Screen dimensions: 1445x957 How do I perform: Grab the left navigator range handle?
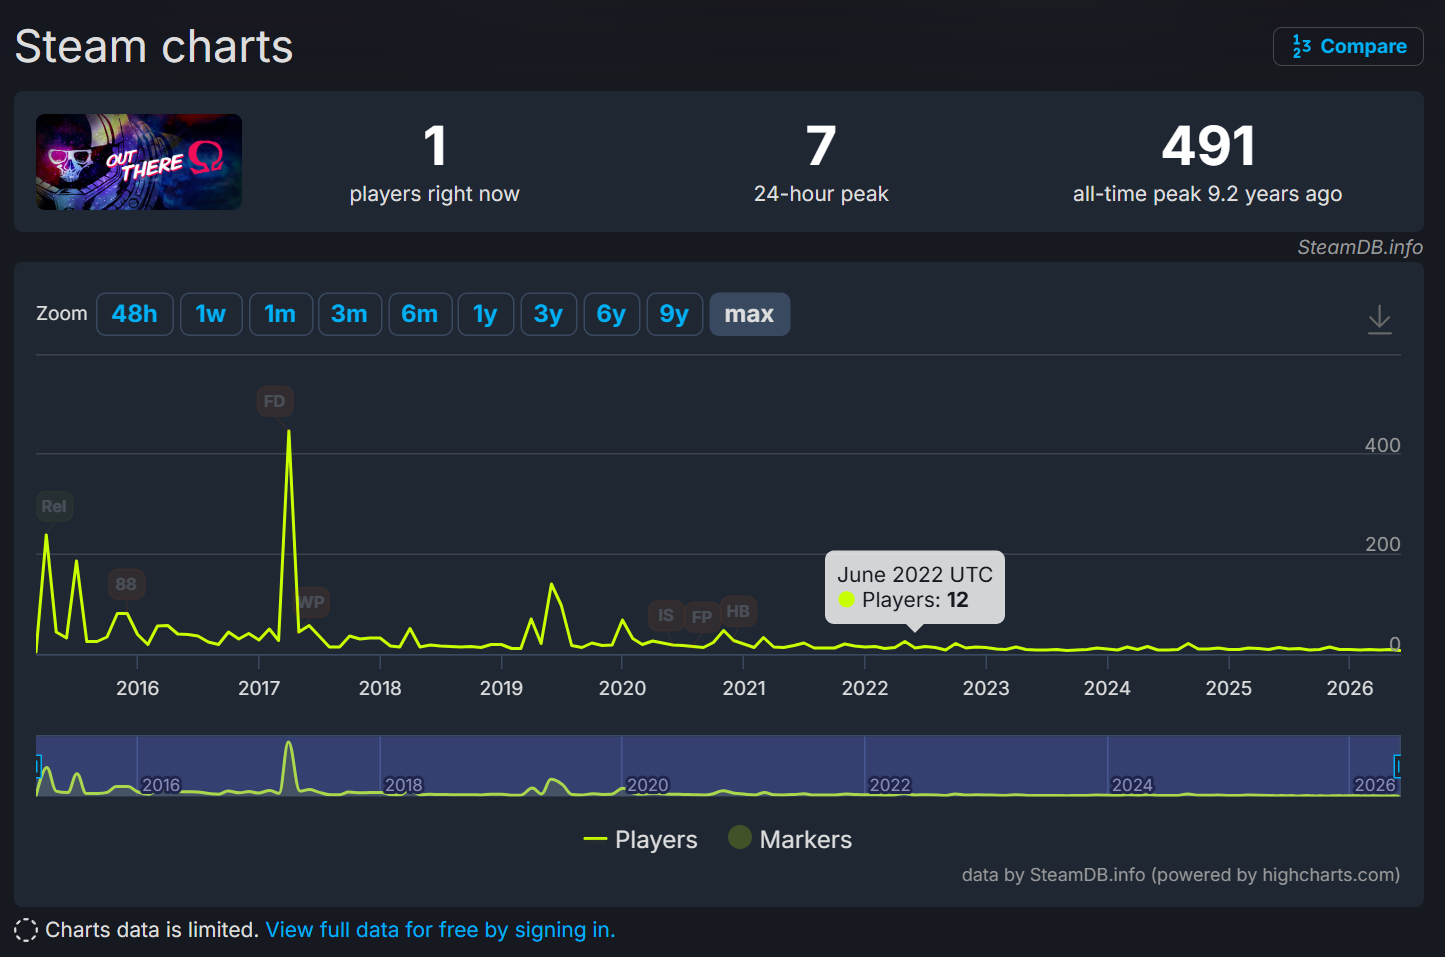coord(37,766)
